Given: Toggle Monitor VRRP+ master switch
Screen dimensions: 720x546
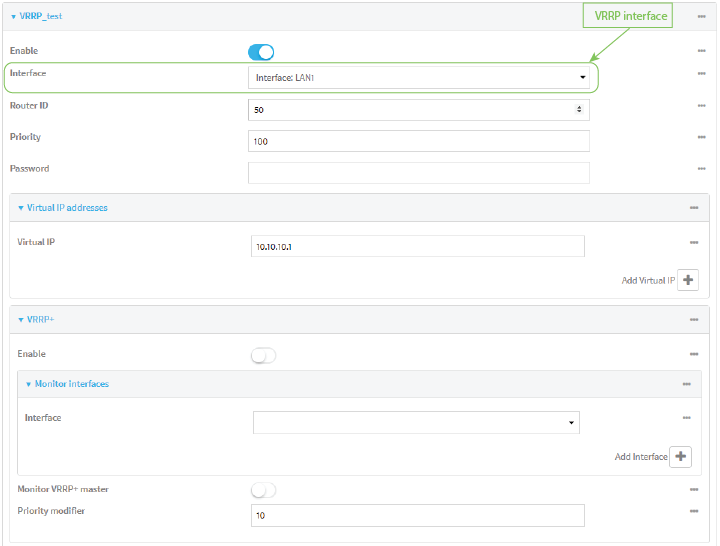Looking at the screenshot, I should [x=262, y=490].
